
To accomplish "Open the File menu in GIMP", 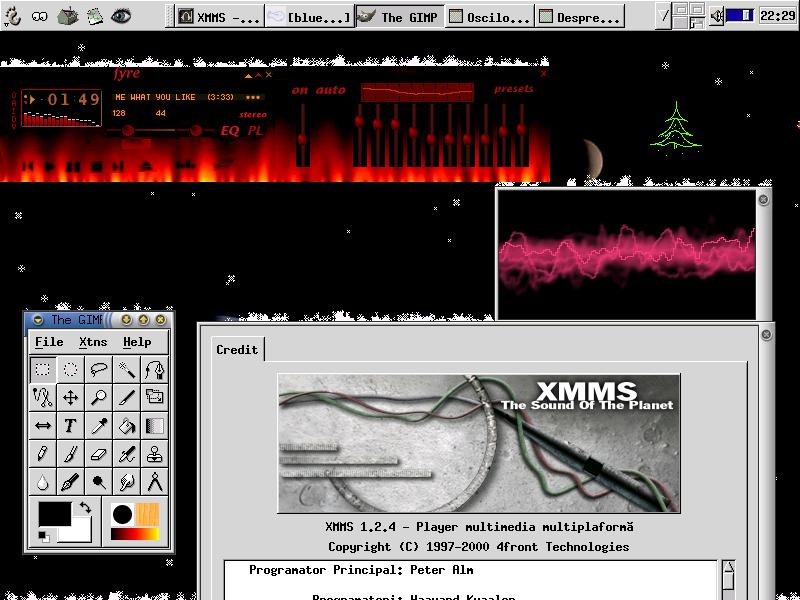I will click(51, 341).
